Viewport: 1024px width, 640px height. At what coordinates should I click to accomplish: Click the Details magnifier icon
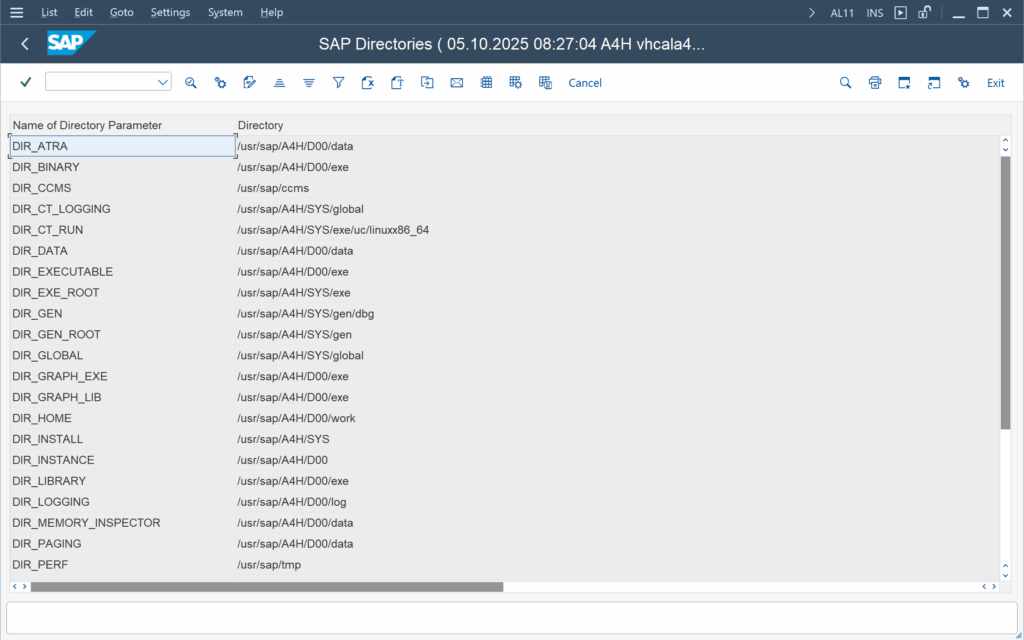(x=190, y=82)
